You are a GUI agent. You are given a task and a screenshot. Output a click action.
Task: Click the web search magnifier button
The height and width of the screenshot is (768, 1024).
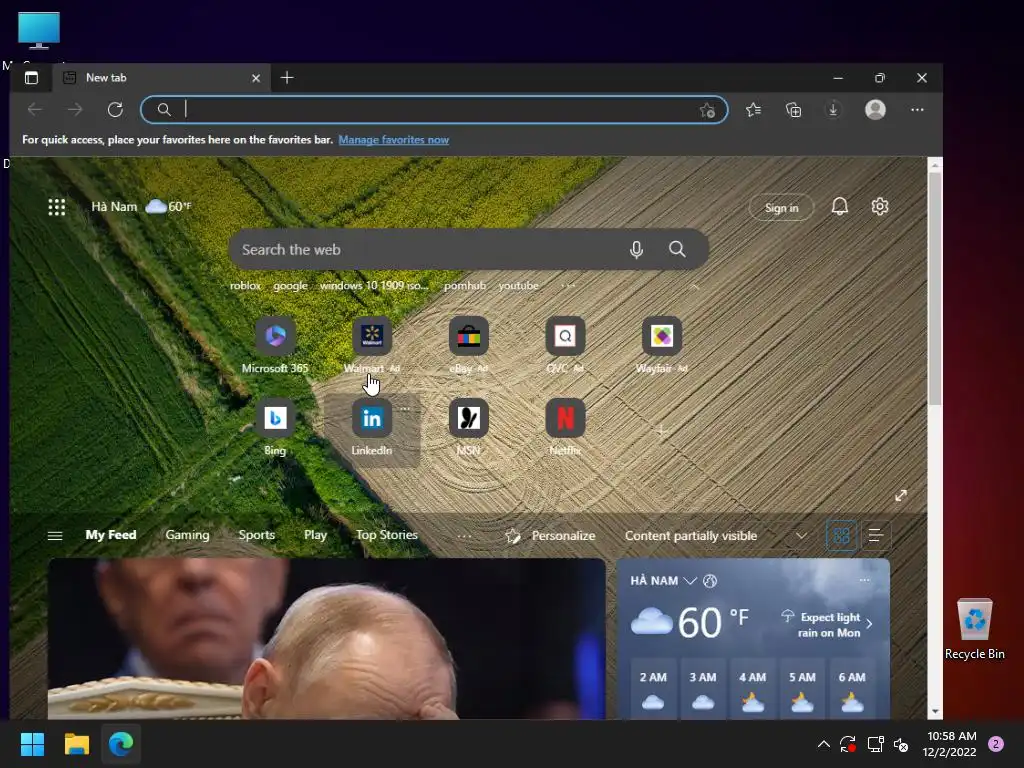click(x=677, y=249)
